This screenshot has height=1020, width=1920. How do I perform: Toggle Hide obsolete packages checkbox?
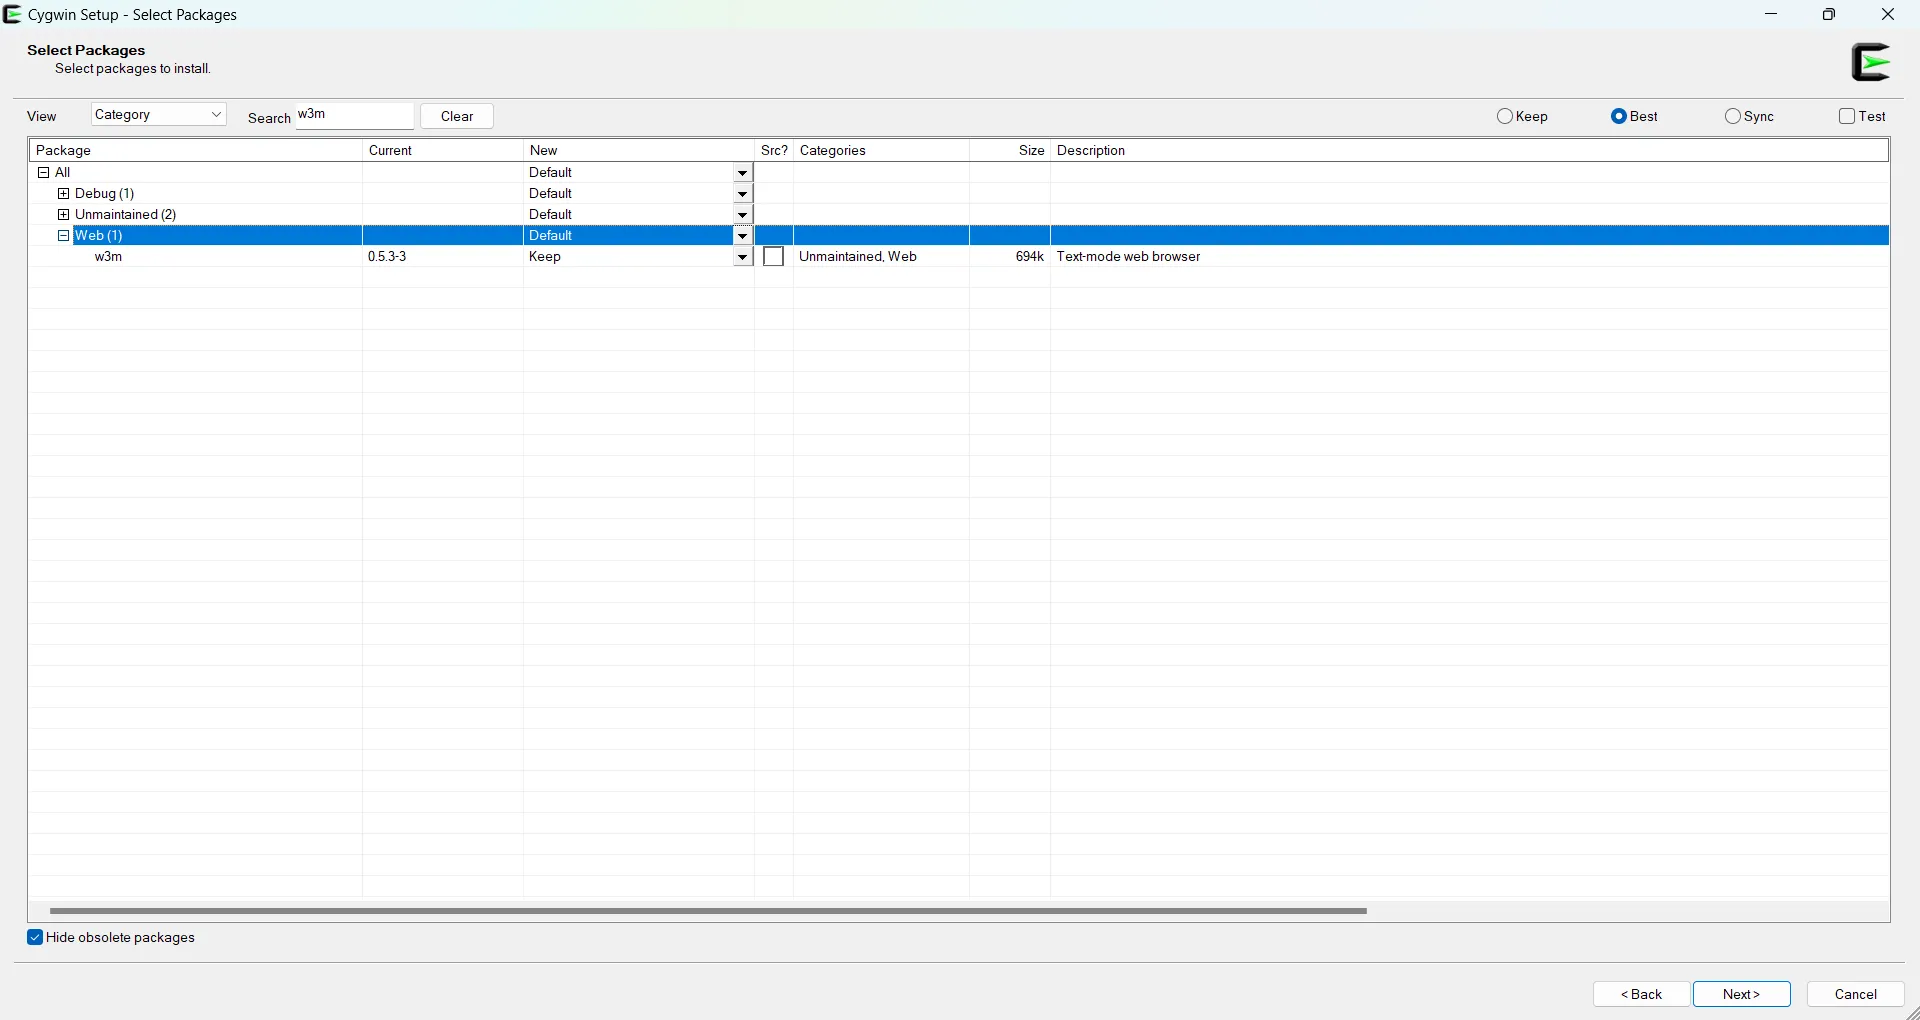pos(35,938)
